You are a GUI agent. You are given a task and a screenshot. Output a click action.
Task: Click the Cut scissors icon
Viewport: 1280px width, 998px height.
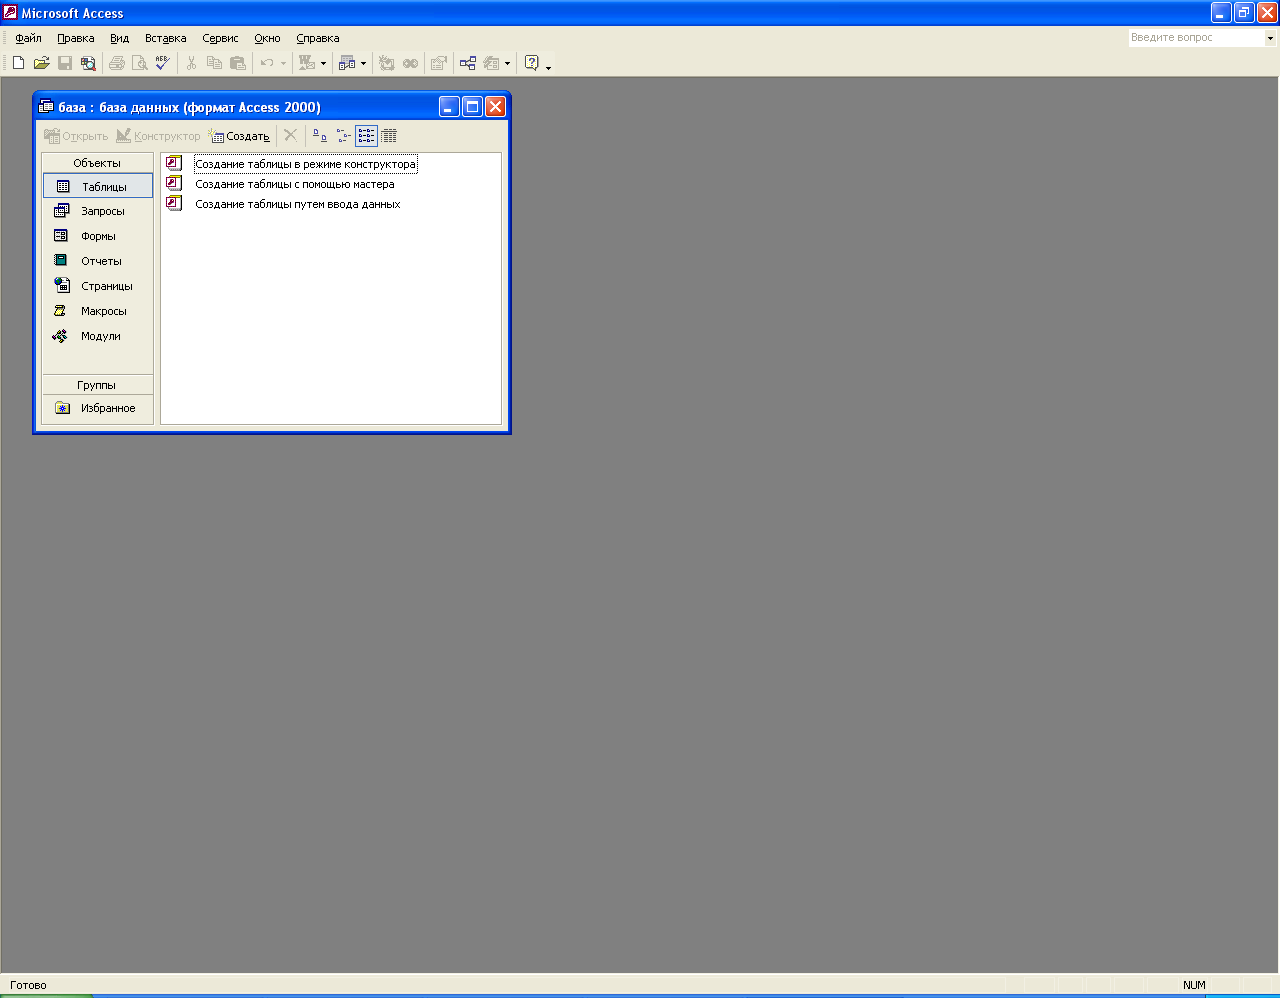coord(191,63)
